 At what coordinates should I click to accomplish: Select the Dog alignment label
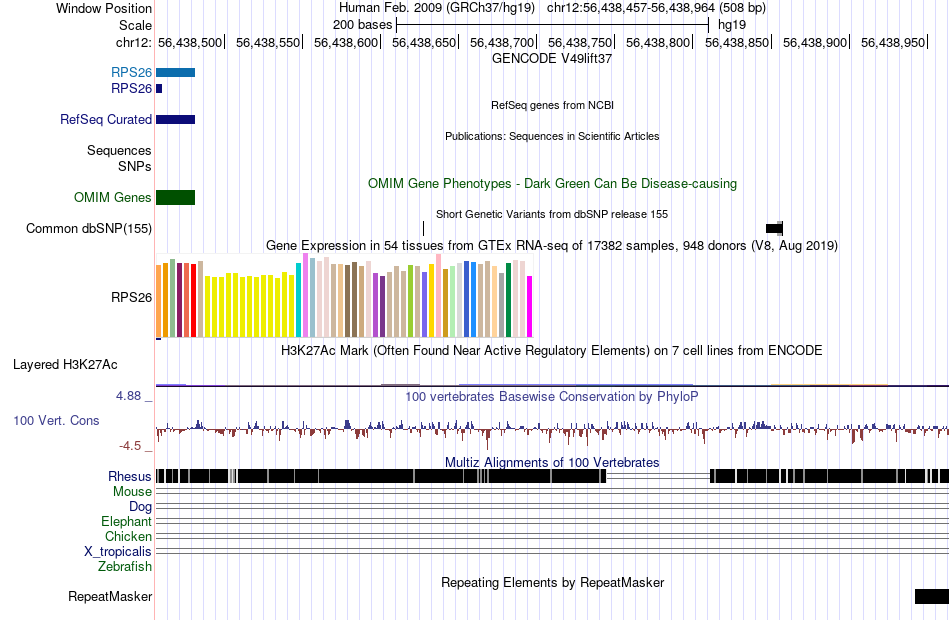click(x=140, y=507)
